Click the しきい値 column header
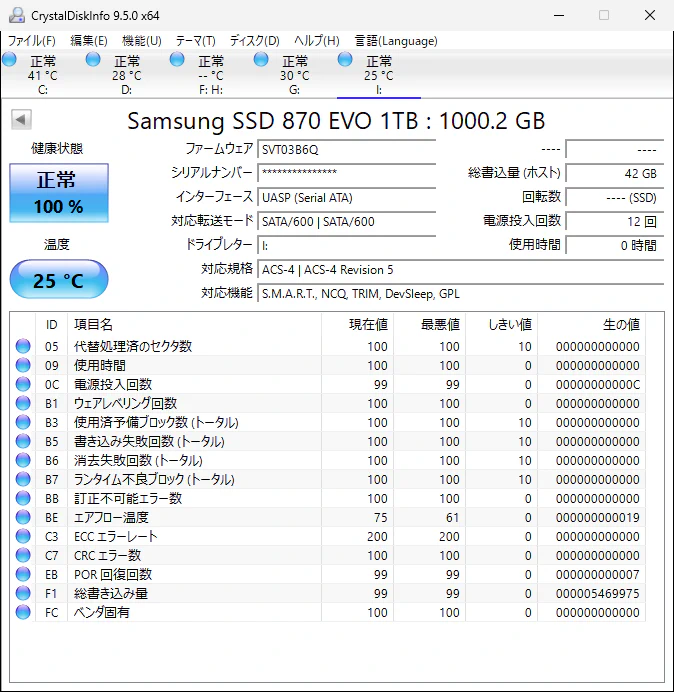 pyautogui.click(x=501, y=325)
